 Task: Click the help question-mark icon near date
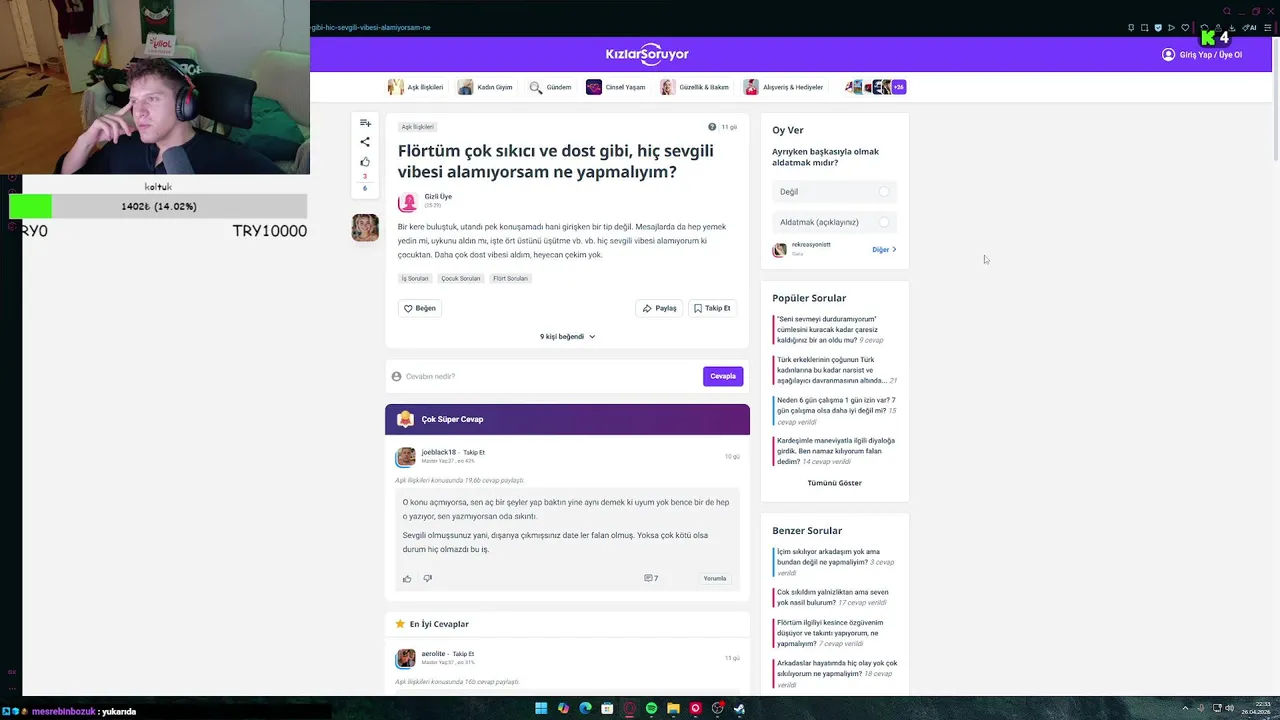point(712,127)
